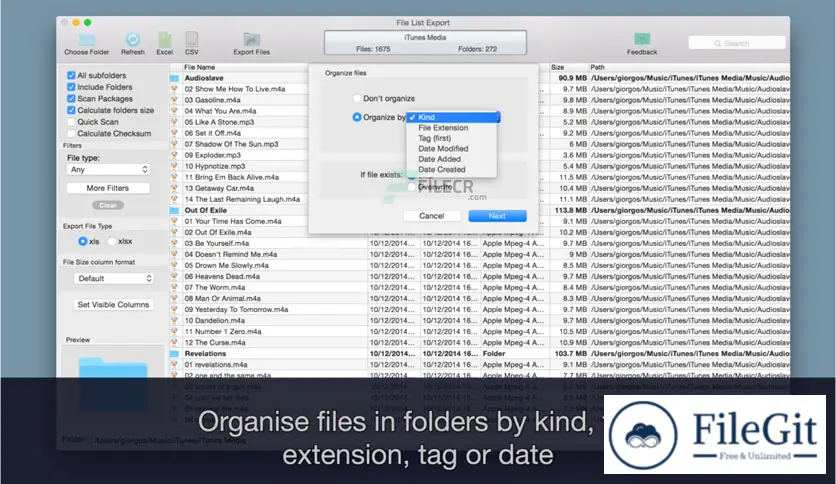The image size is (836, 484).
Task: Select the row 11 Number 1 Zero.m4a
Action: coord(480,332)
